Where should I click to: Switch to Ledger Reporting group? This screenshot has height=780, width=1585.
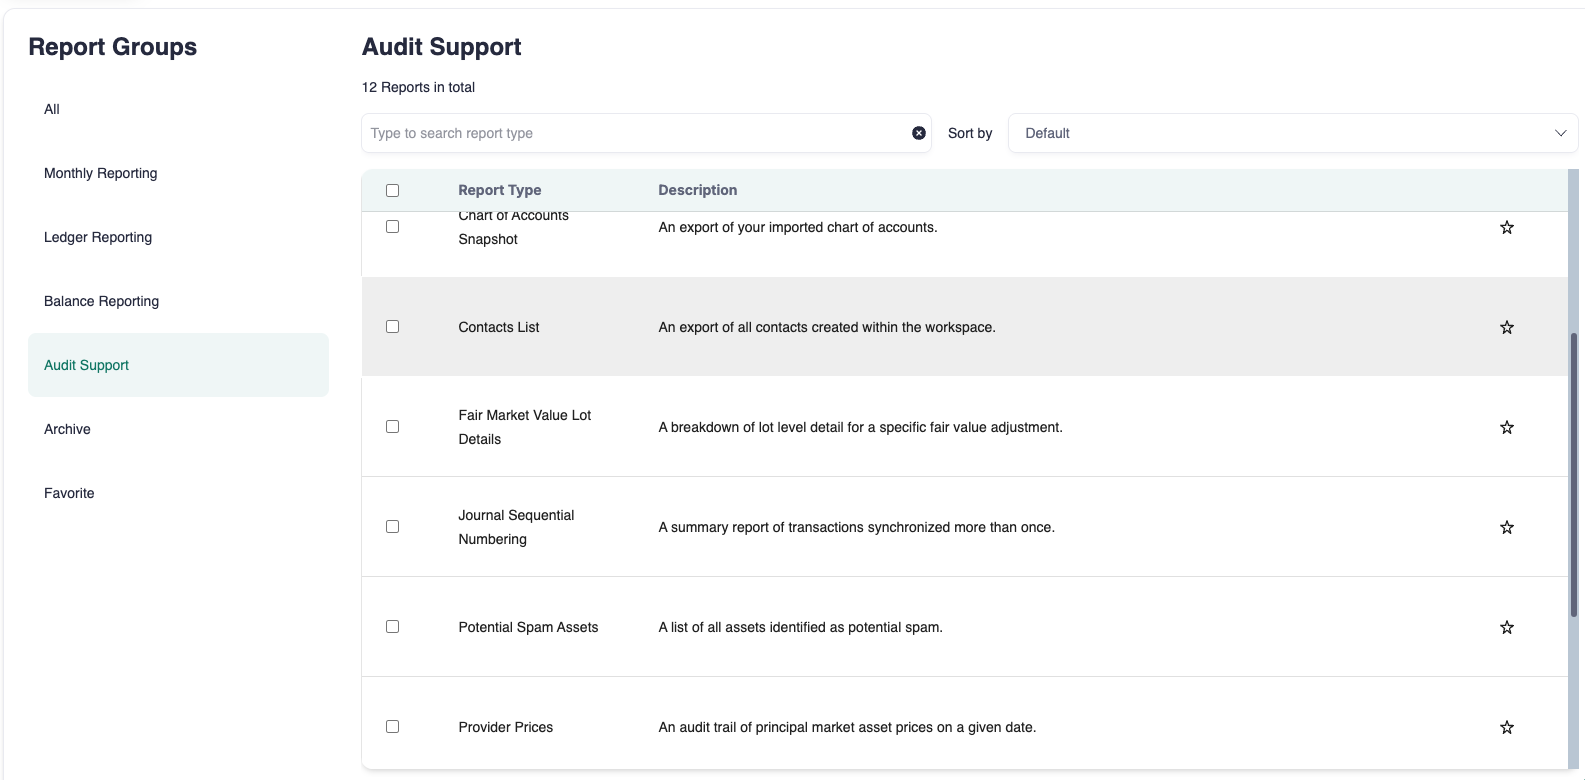(x=98, y=237)
